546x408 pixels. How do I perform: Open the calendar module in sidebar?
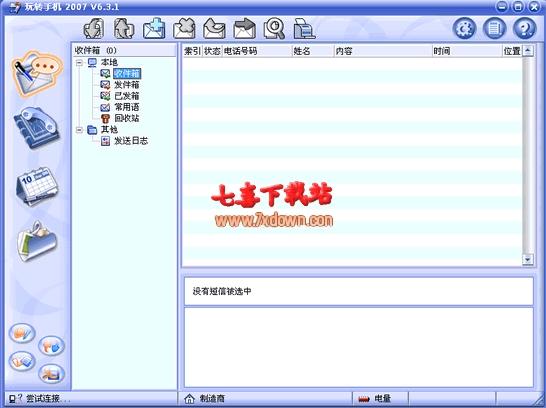coord(37,186)
